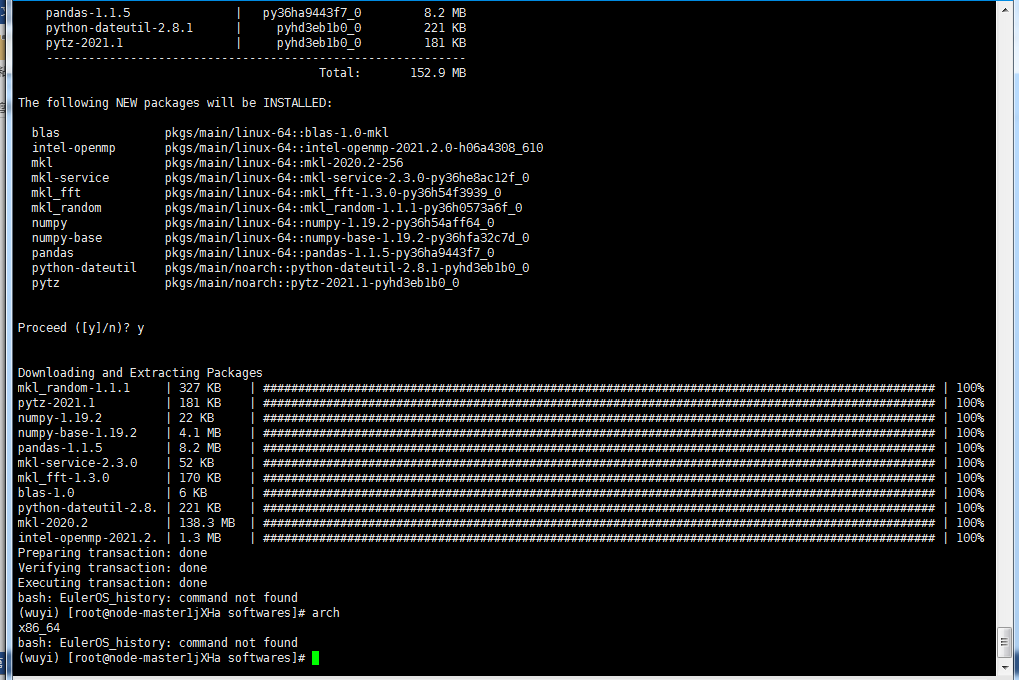Click the intel-openmp-2021.2.0-h06a4308_610 package path
Viewport: 1019px width, 680px height.
click(x=354, y=148)
